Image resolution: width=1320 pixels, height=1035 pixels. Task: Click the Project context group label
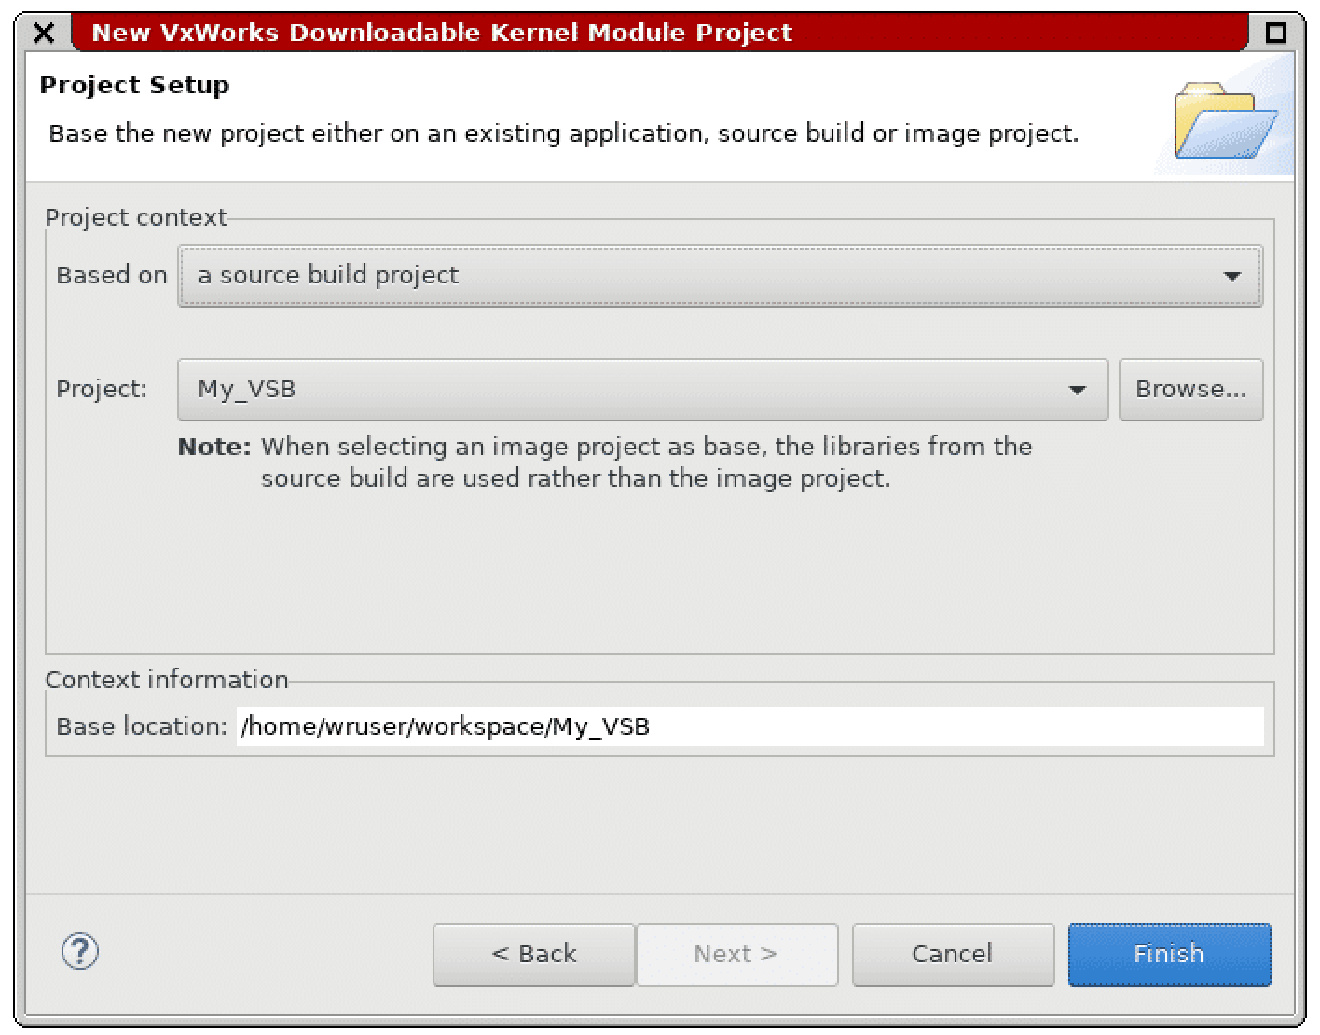[136, 217]
